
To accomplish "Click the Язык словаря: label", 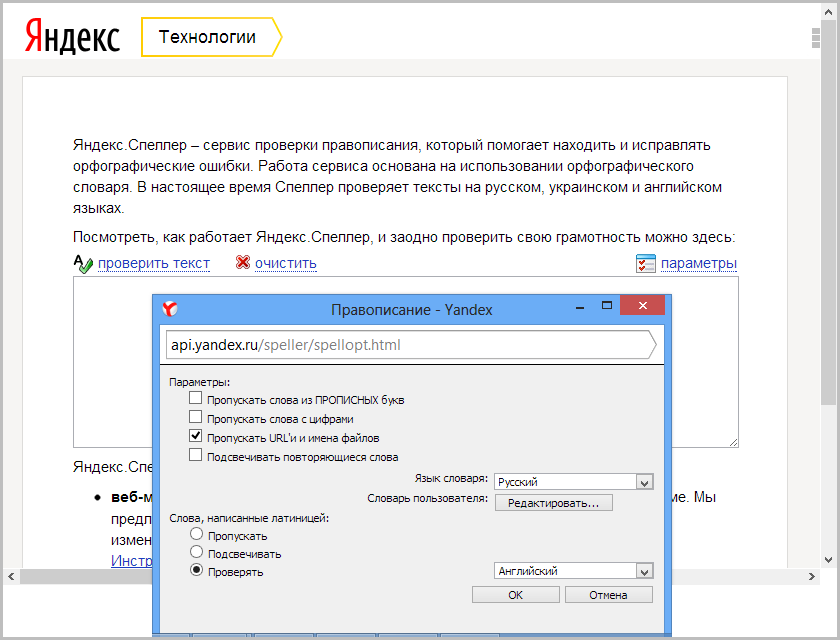I will coord(451,478).
